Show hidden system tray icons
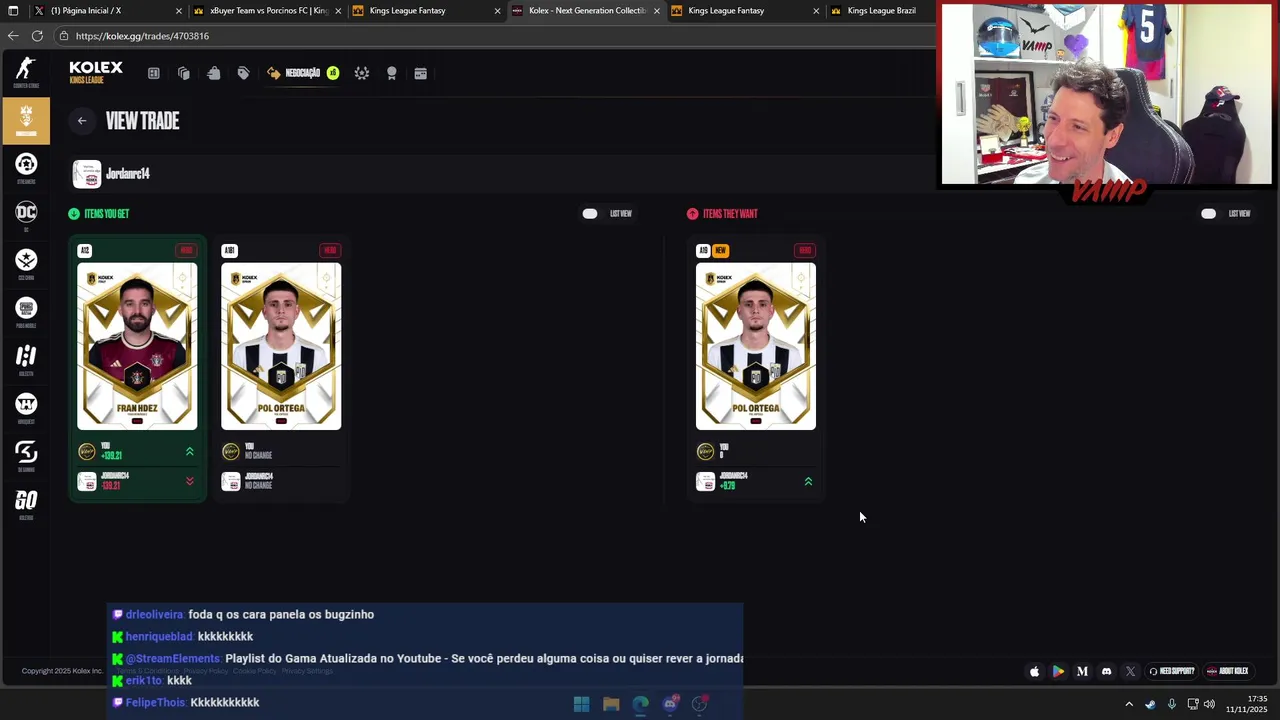The width and height of the screenshot is (1280, 720). click(x=1129, y=704)
